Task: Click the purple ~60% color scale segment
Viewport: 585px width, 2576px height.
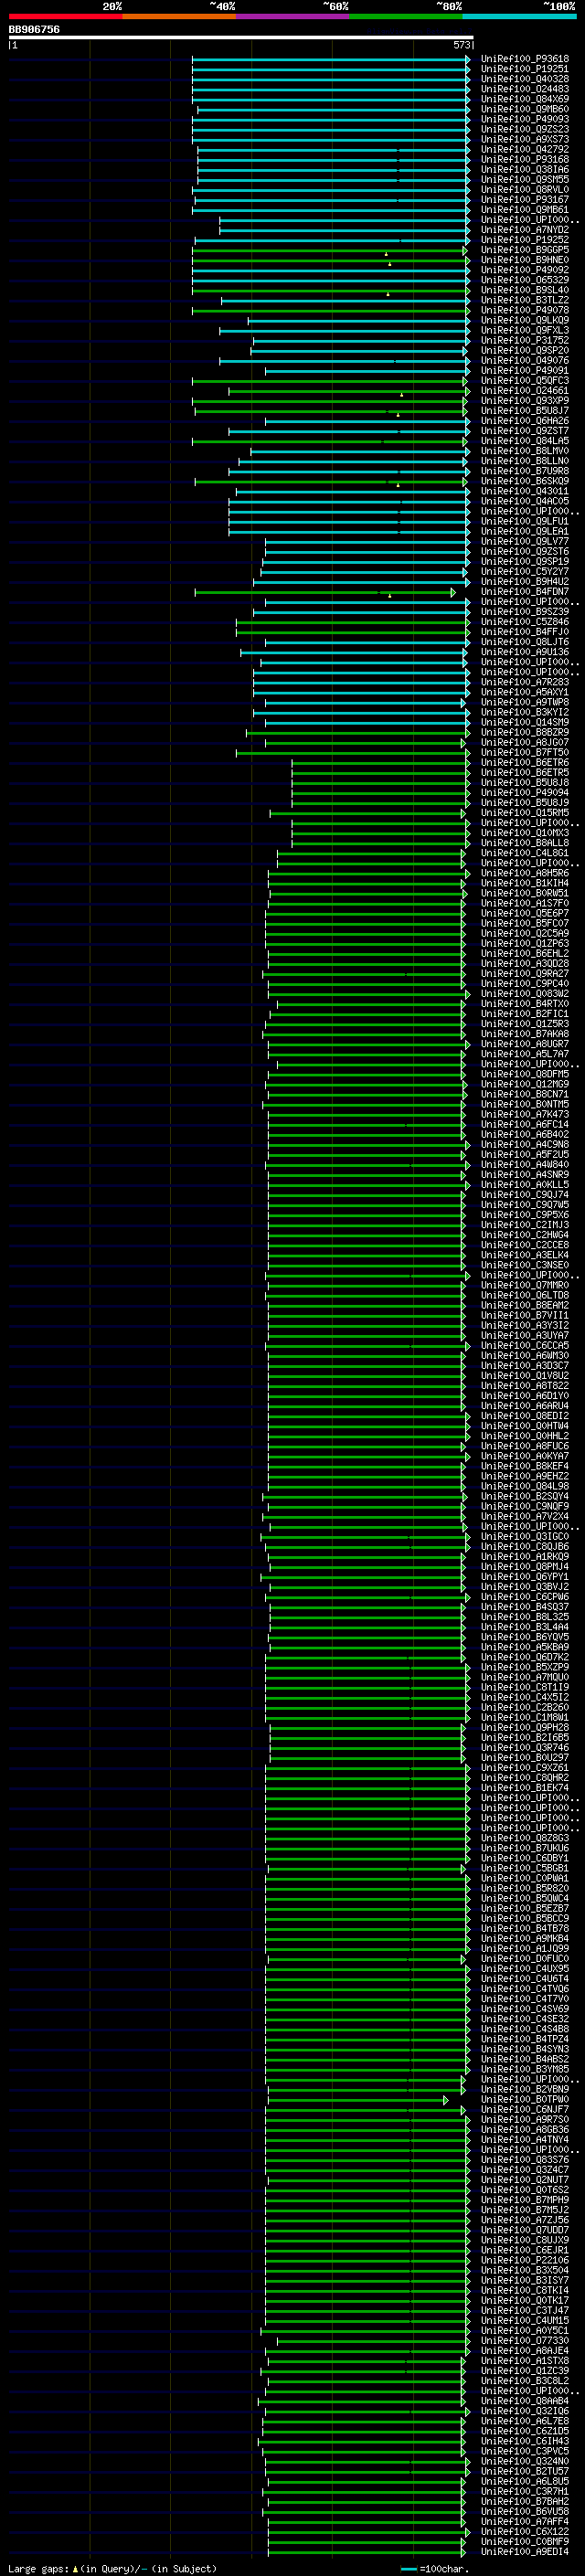Action: click(292, 16)
